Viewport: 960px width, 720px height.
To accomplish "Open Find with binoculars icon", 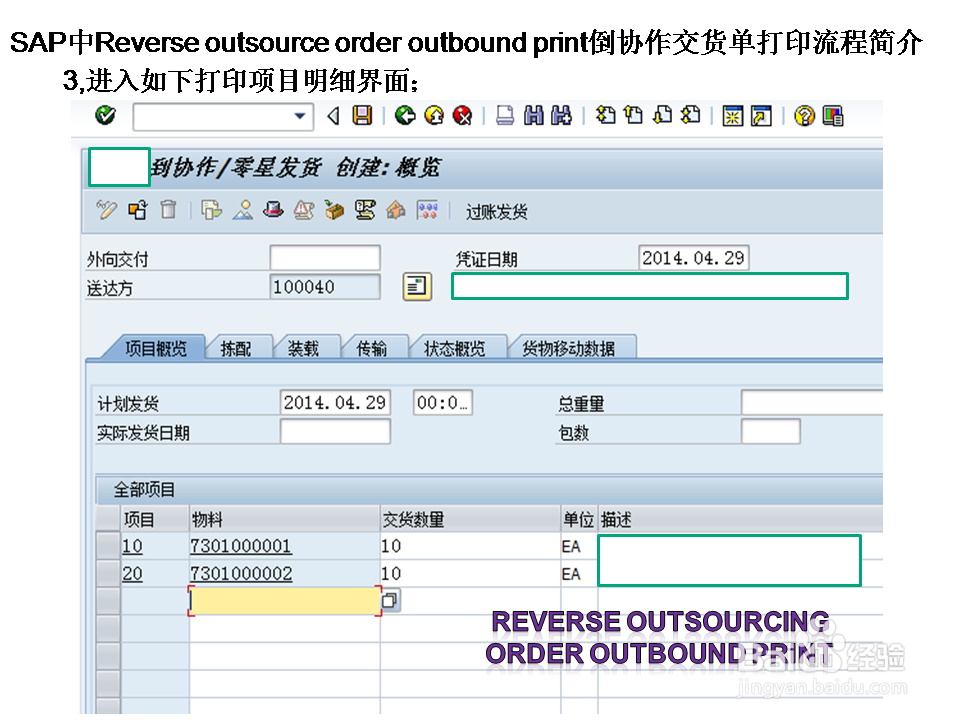I will (x=534, y=115).
